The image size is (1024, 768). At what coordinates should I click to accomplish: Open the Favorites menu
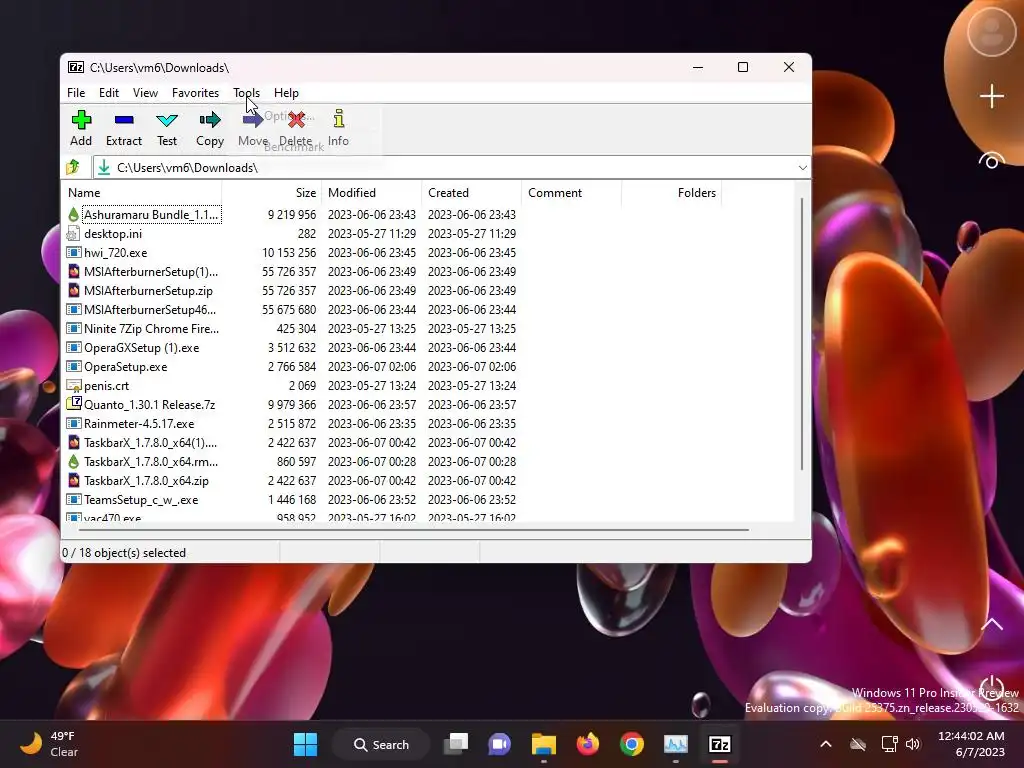coord(195,93)
